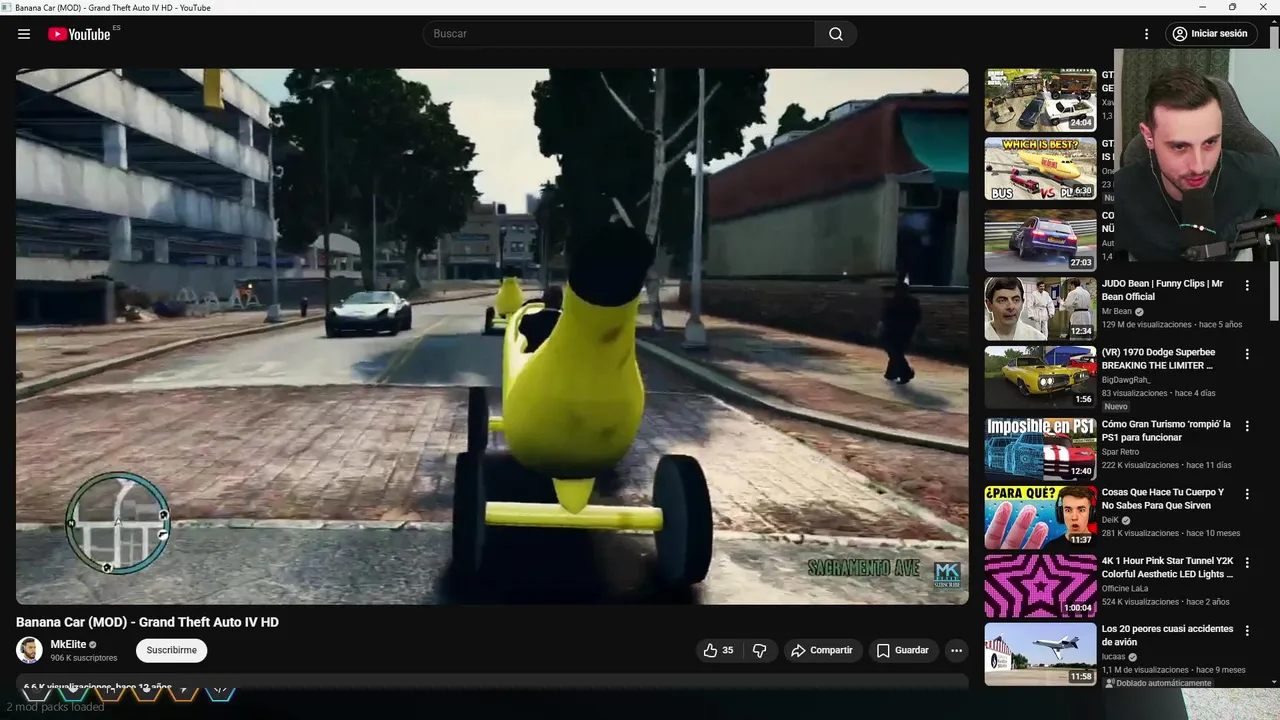Image resolution: width=1280 pixels, height=720 pixels.
Task: Click the Doblado automáticamente label
Action: pos(1158,683)
